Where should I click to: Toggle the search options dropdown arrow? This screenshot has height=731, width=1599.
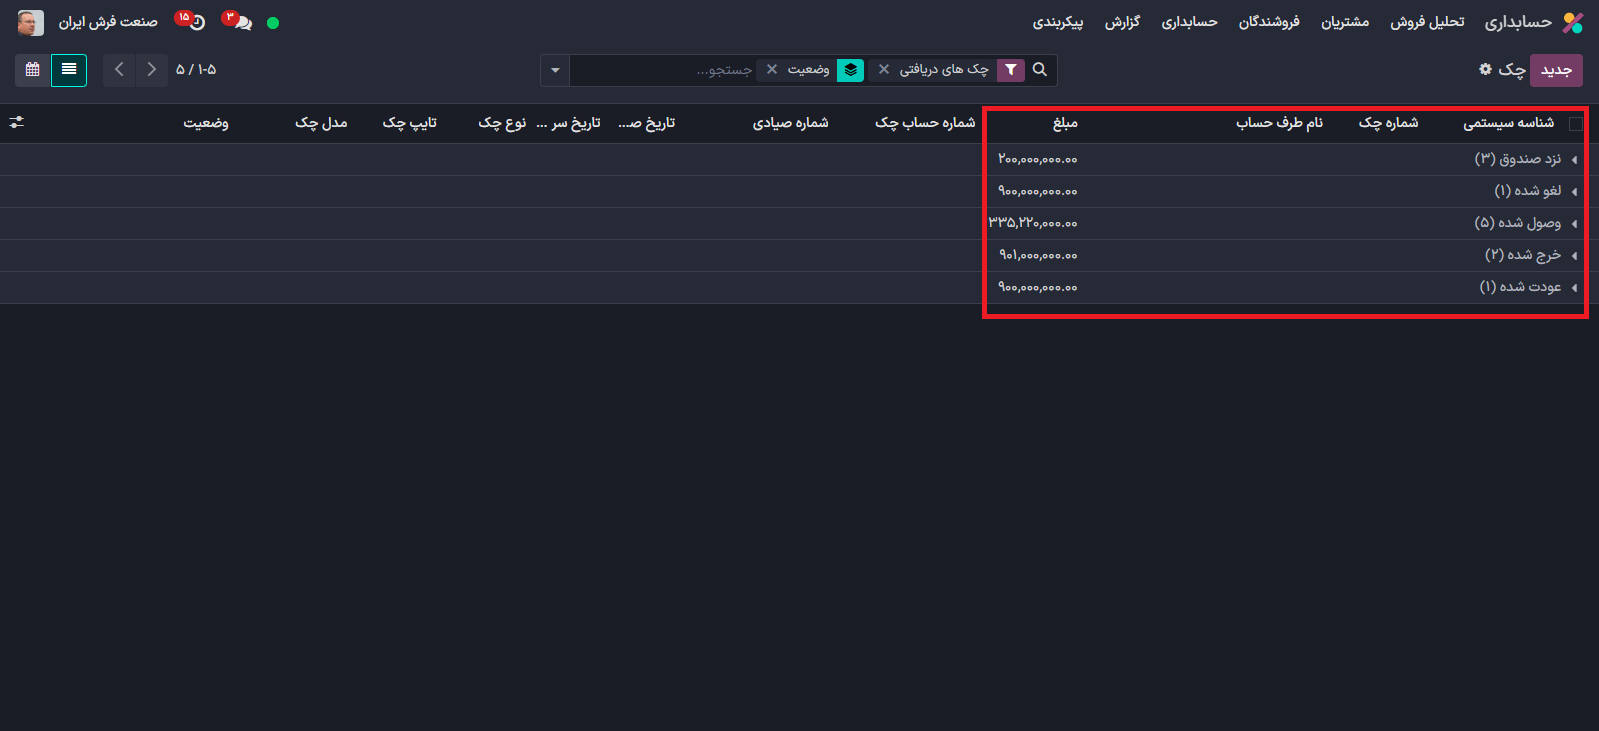coord(555,70)
